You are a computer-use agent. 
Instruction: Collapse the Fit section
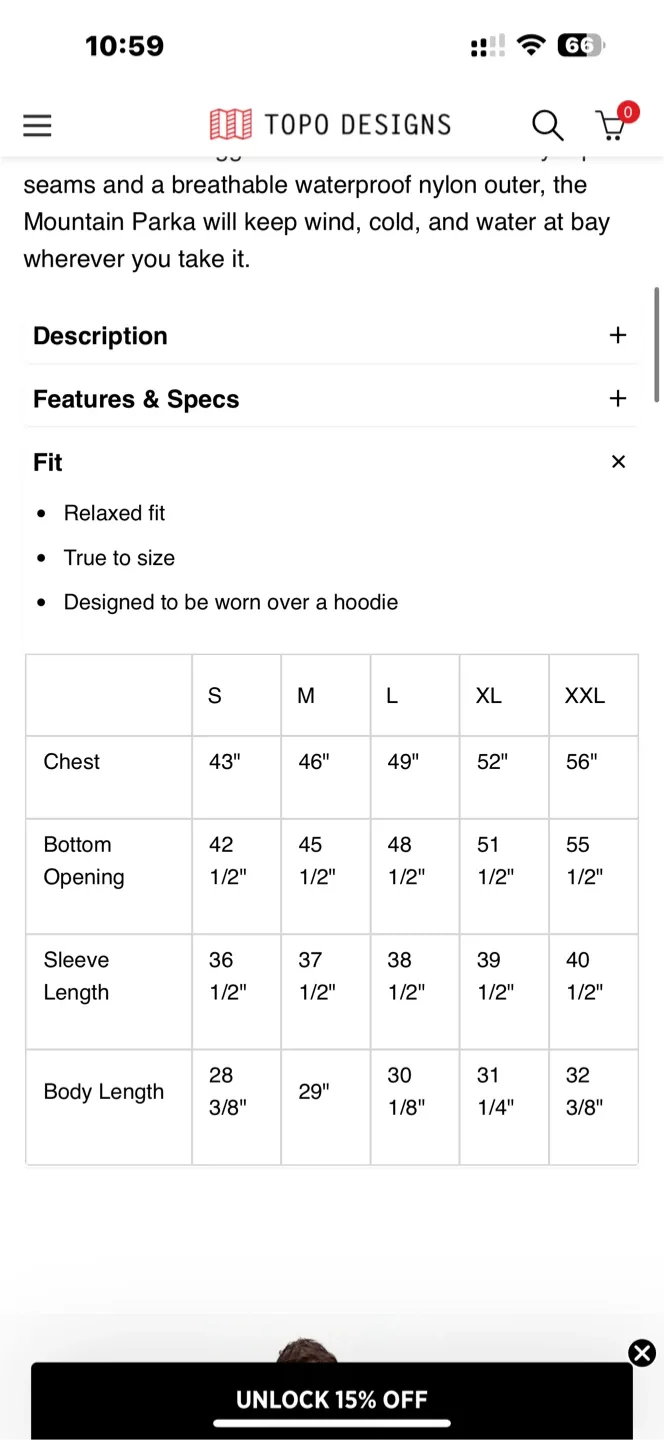pyautogui.click(x=618, y=461)
